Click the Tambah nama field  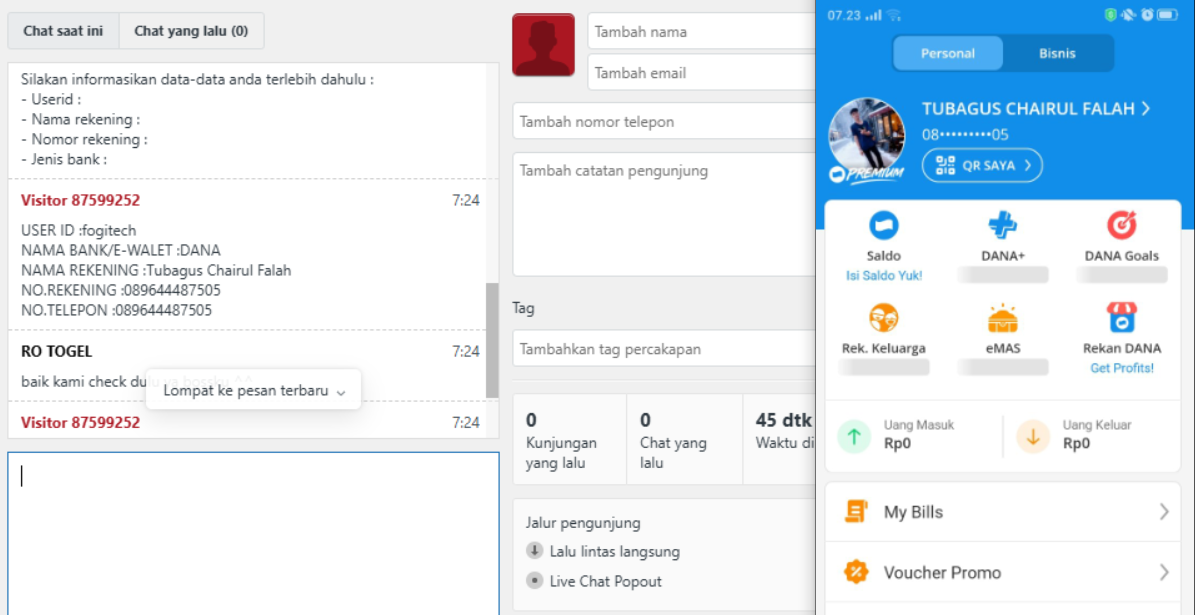click(x=701, y=32)
